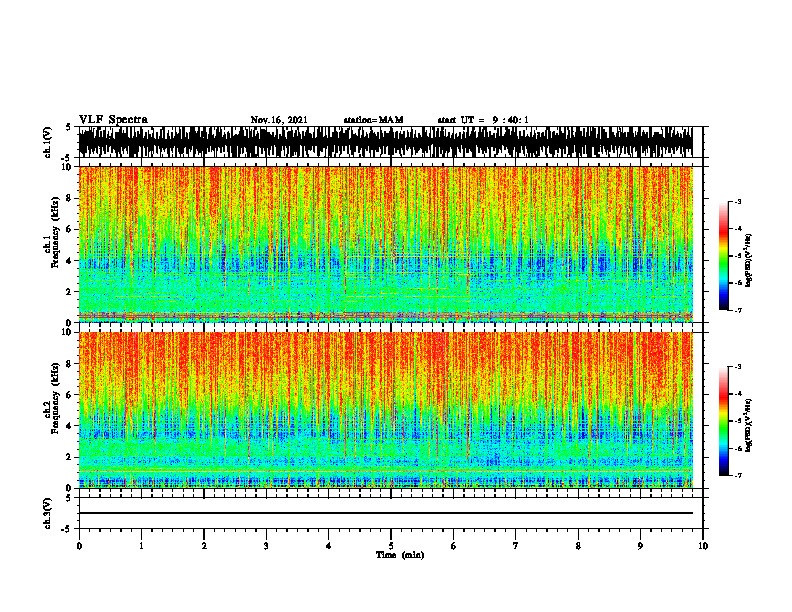Click inside the ch.2 spectrogram plot
The width and height of the screenshot is (792, 612).
[x=386, y=410]
